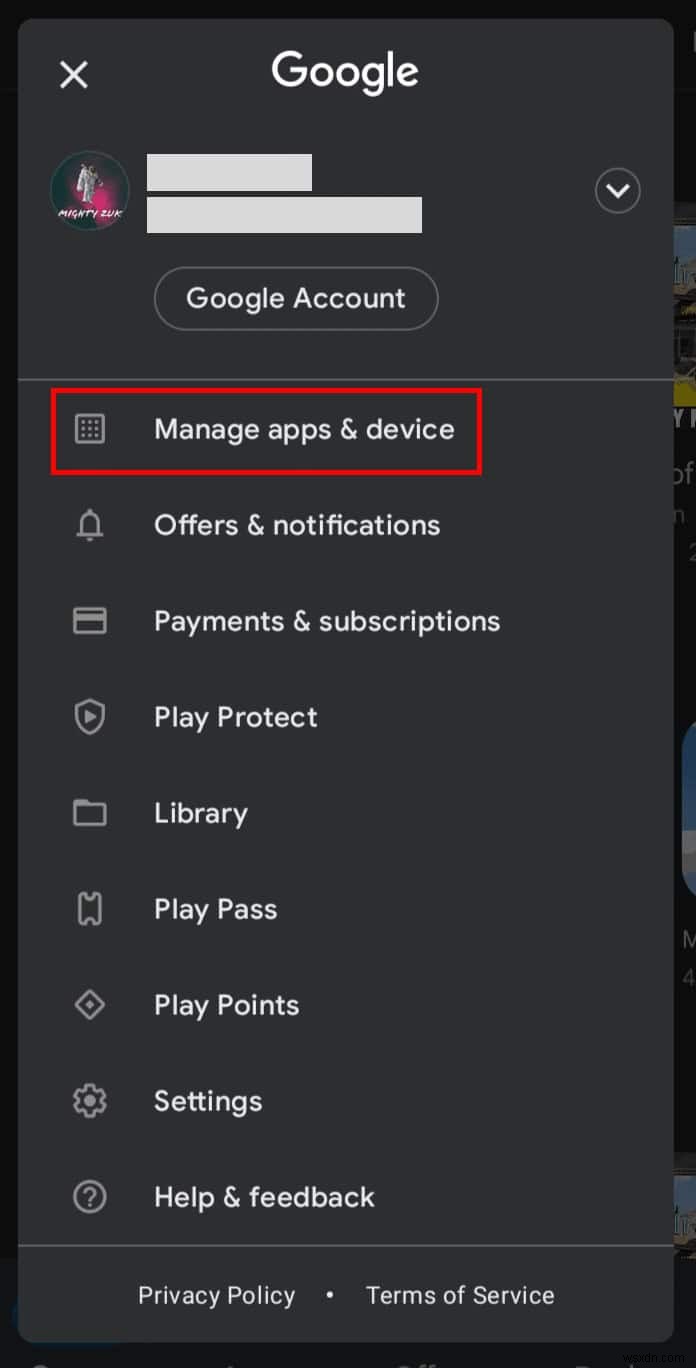Open the Google Account button
The width and height of the screenshot is (696, 1368).
pos(296,298)
